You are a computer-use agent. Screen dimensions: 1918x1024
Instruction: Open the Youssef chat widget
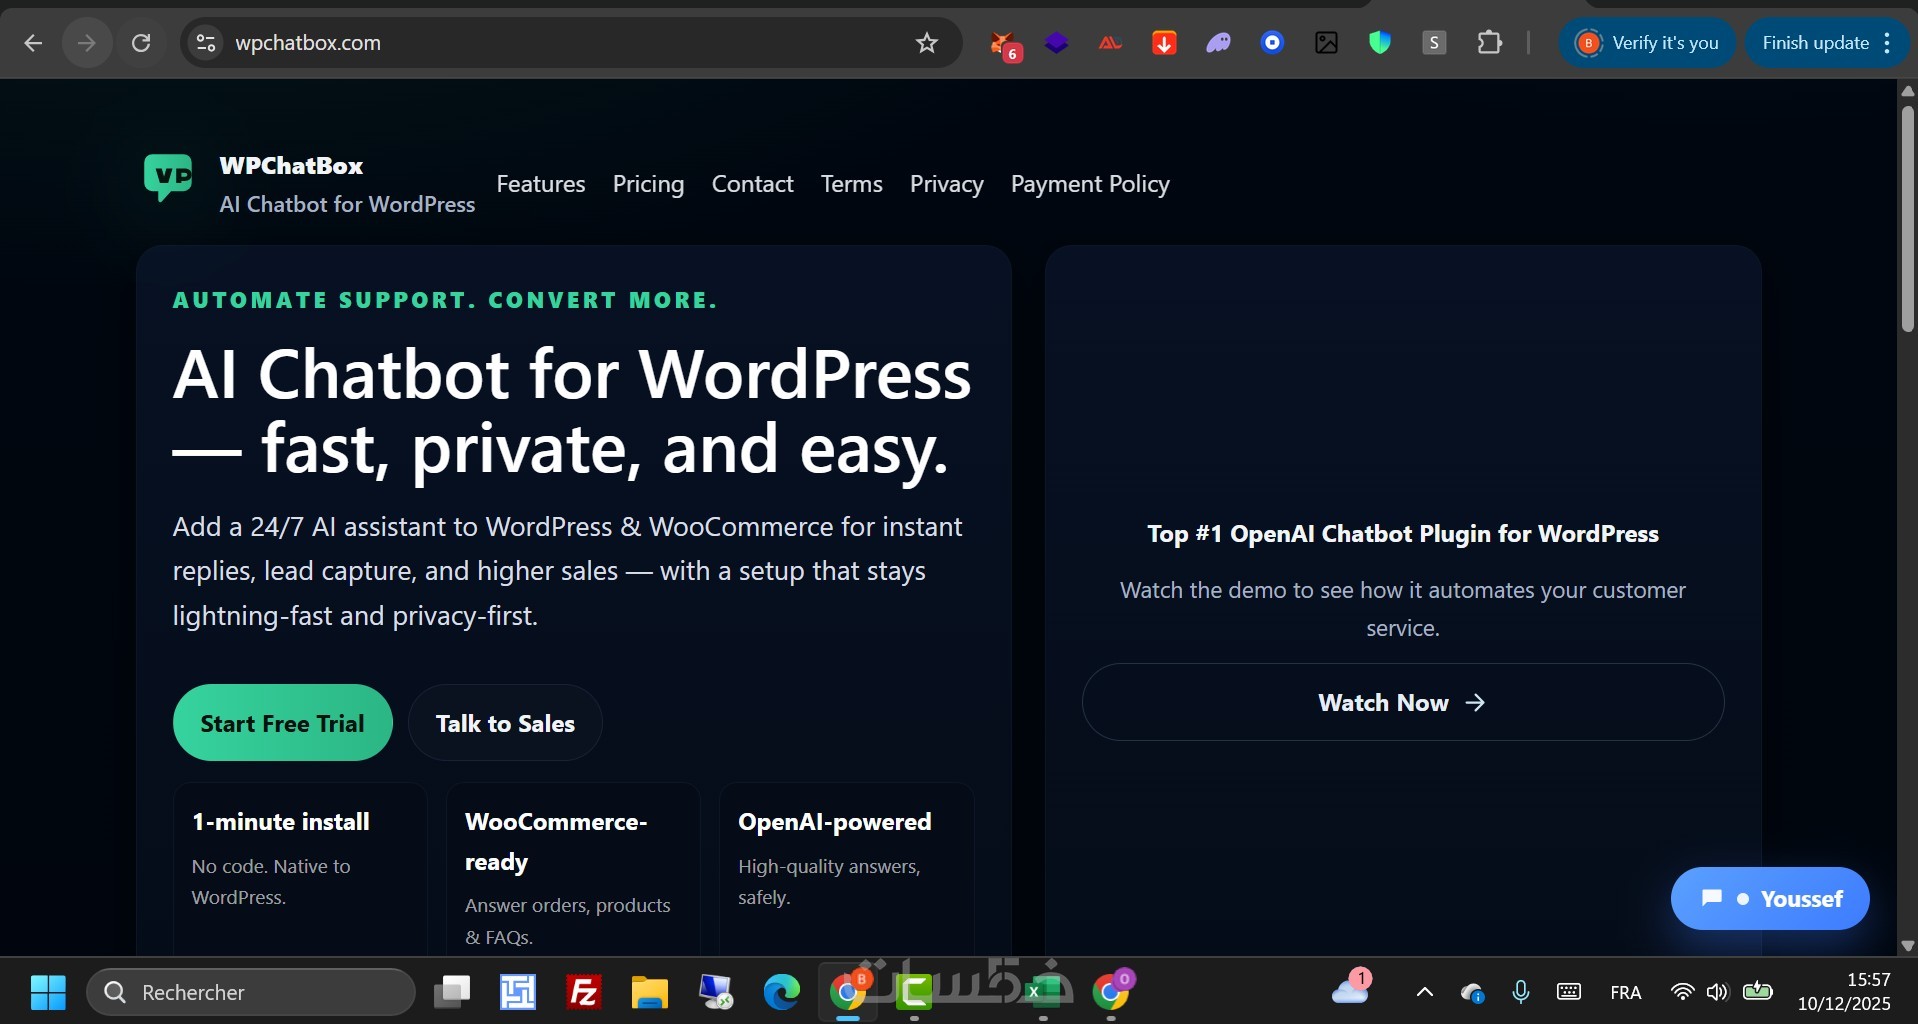pyautogui.click(x=1770, y=898)
